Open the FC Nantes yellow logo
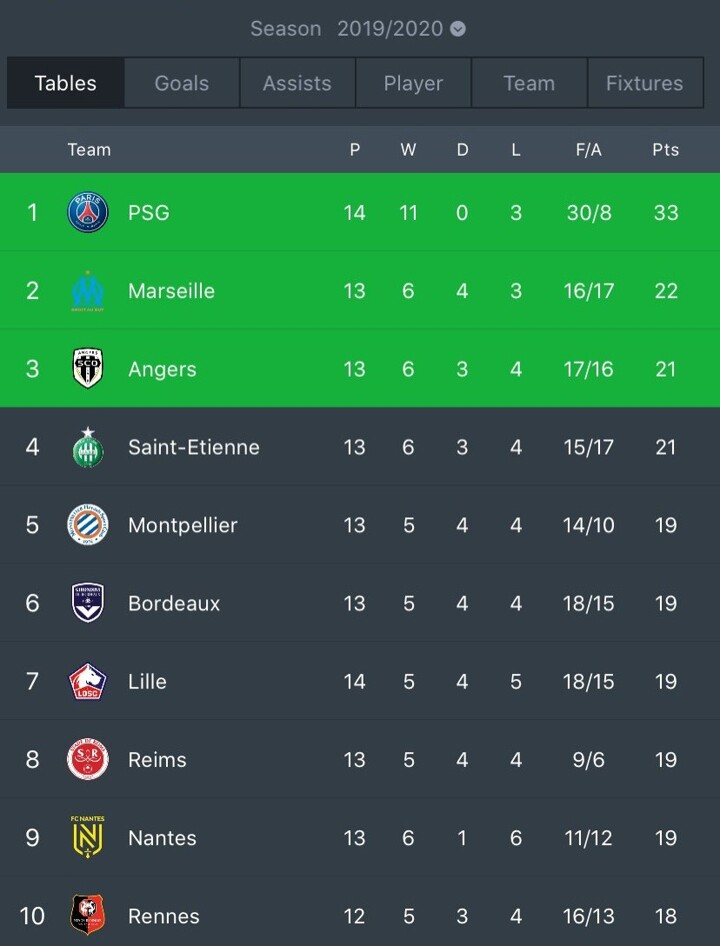Viewport: 720px width, 946px height. (x=88, y=837)
